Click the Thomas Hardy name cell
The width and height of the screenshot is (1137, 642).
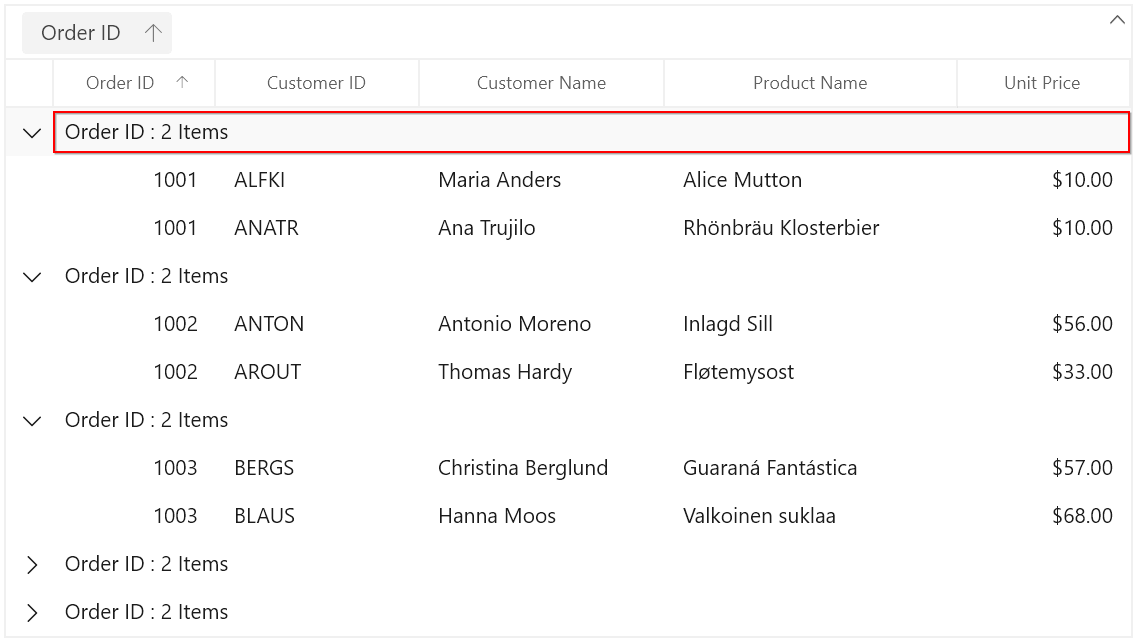pyautogui.click(x=542, y=371)
